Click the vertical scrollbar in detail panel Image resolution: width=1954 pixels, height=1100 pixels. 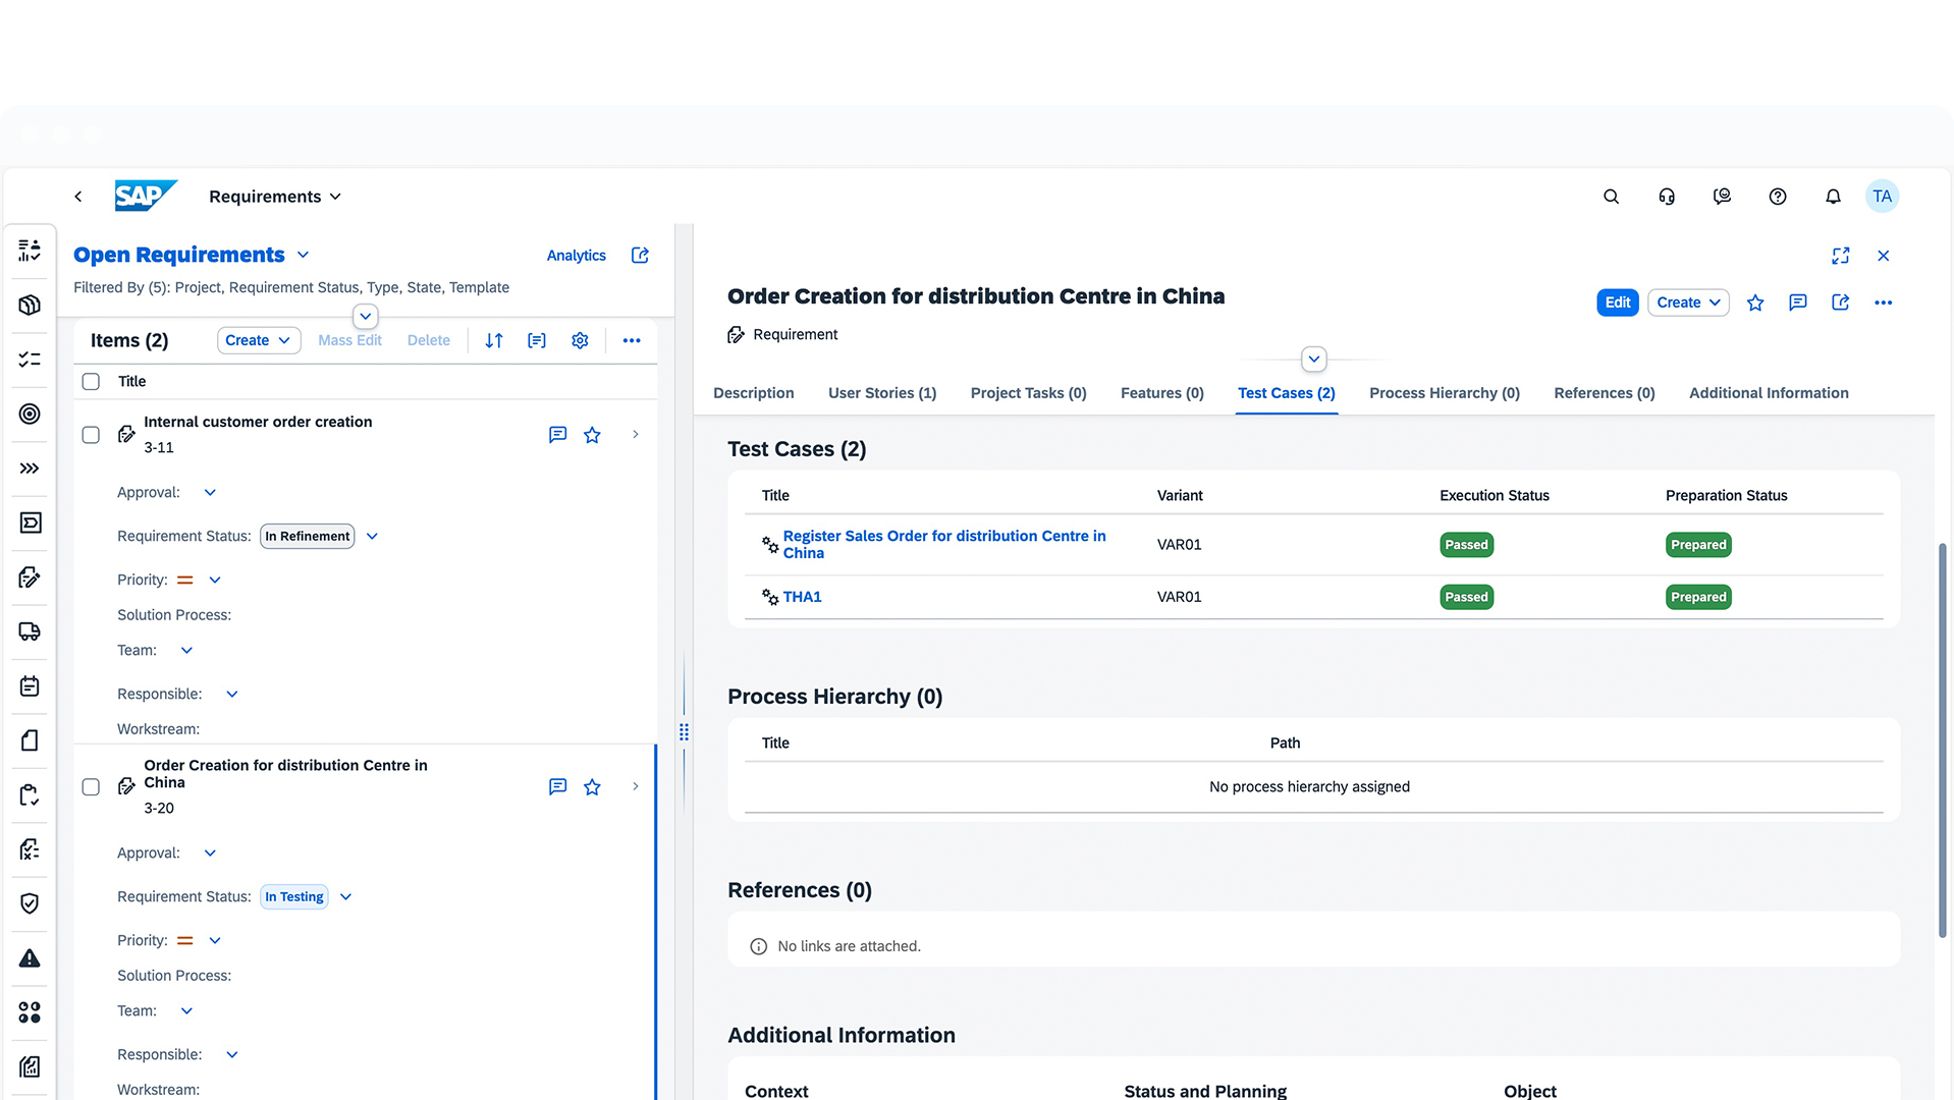pyautogui.click(x=1942, y=740)
